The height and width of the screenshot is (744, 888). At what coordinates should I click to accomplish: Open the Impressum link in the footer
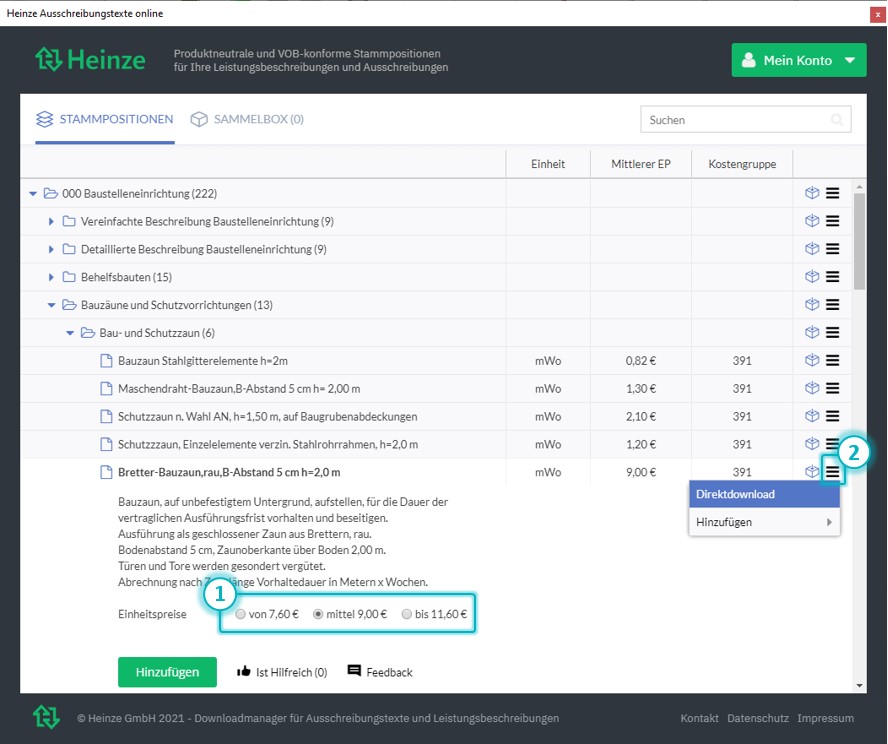coord(826,718)
